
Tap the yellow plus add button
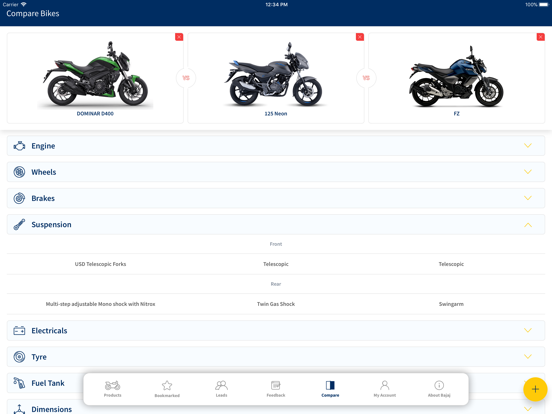[x=535, y=389]
